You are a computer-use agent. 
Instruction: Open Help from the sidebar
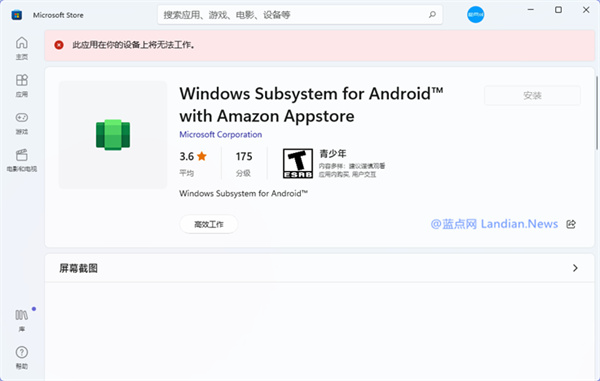[22, 358]
